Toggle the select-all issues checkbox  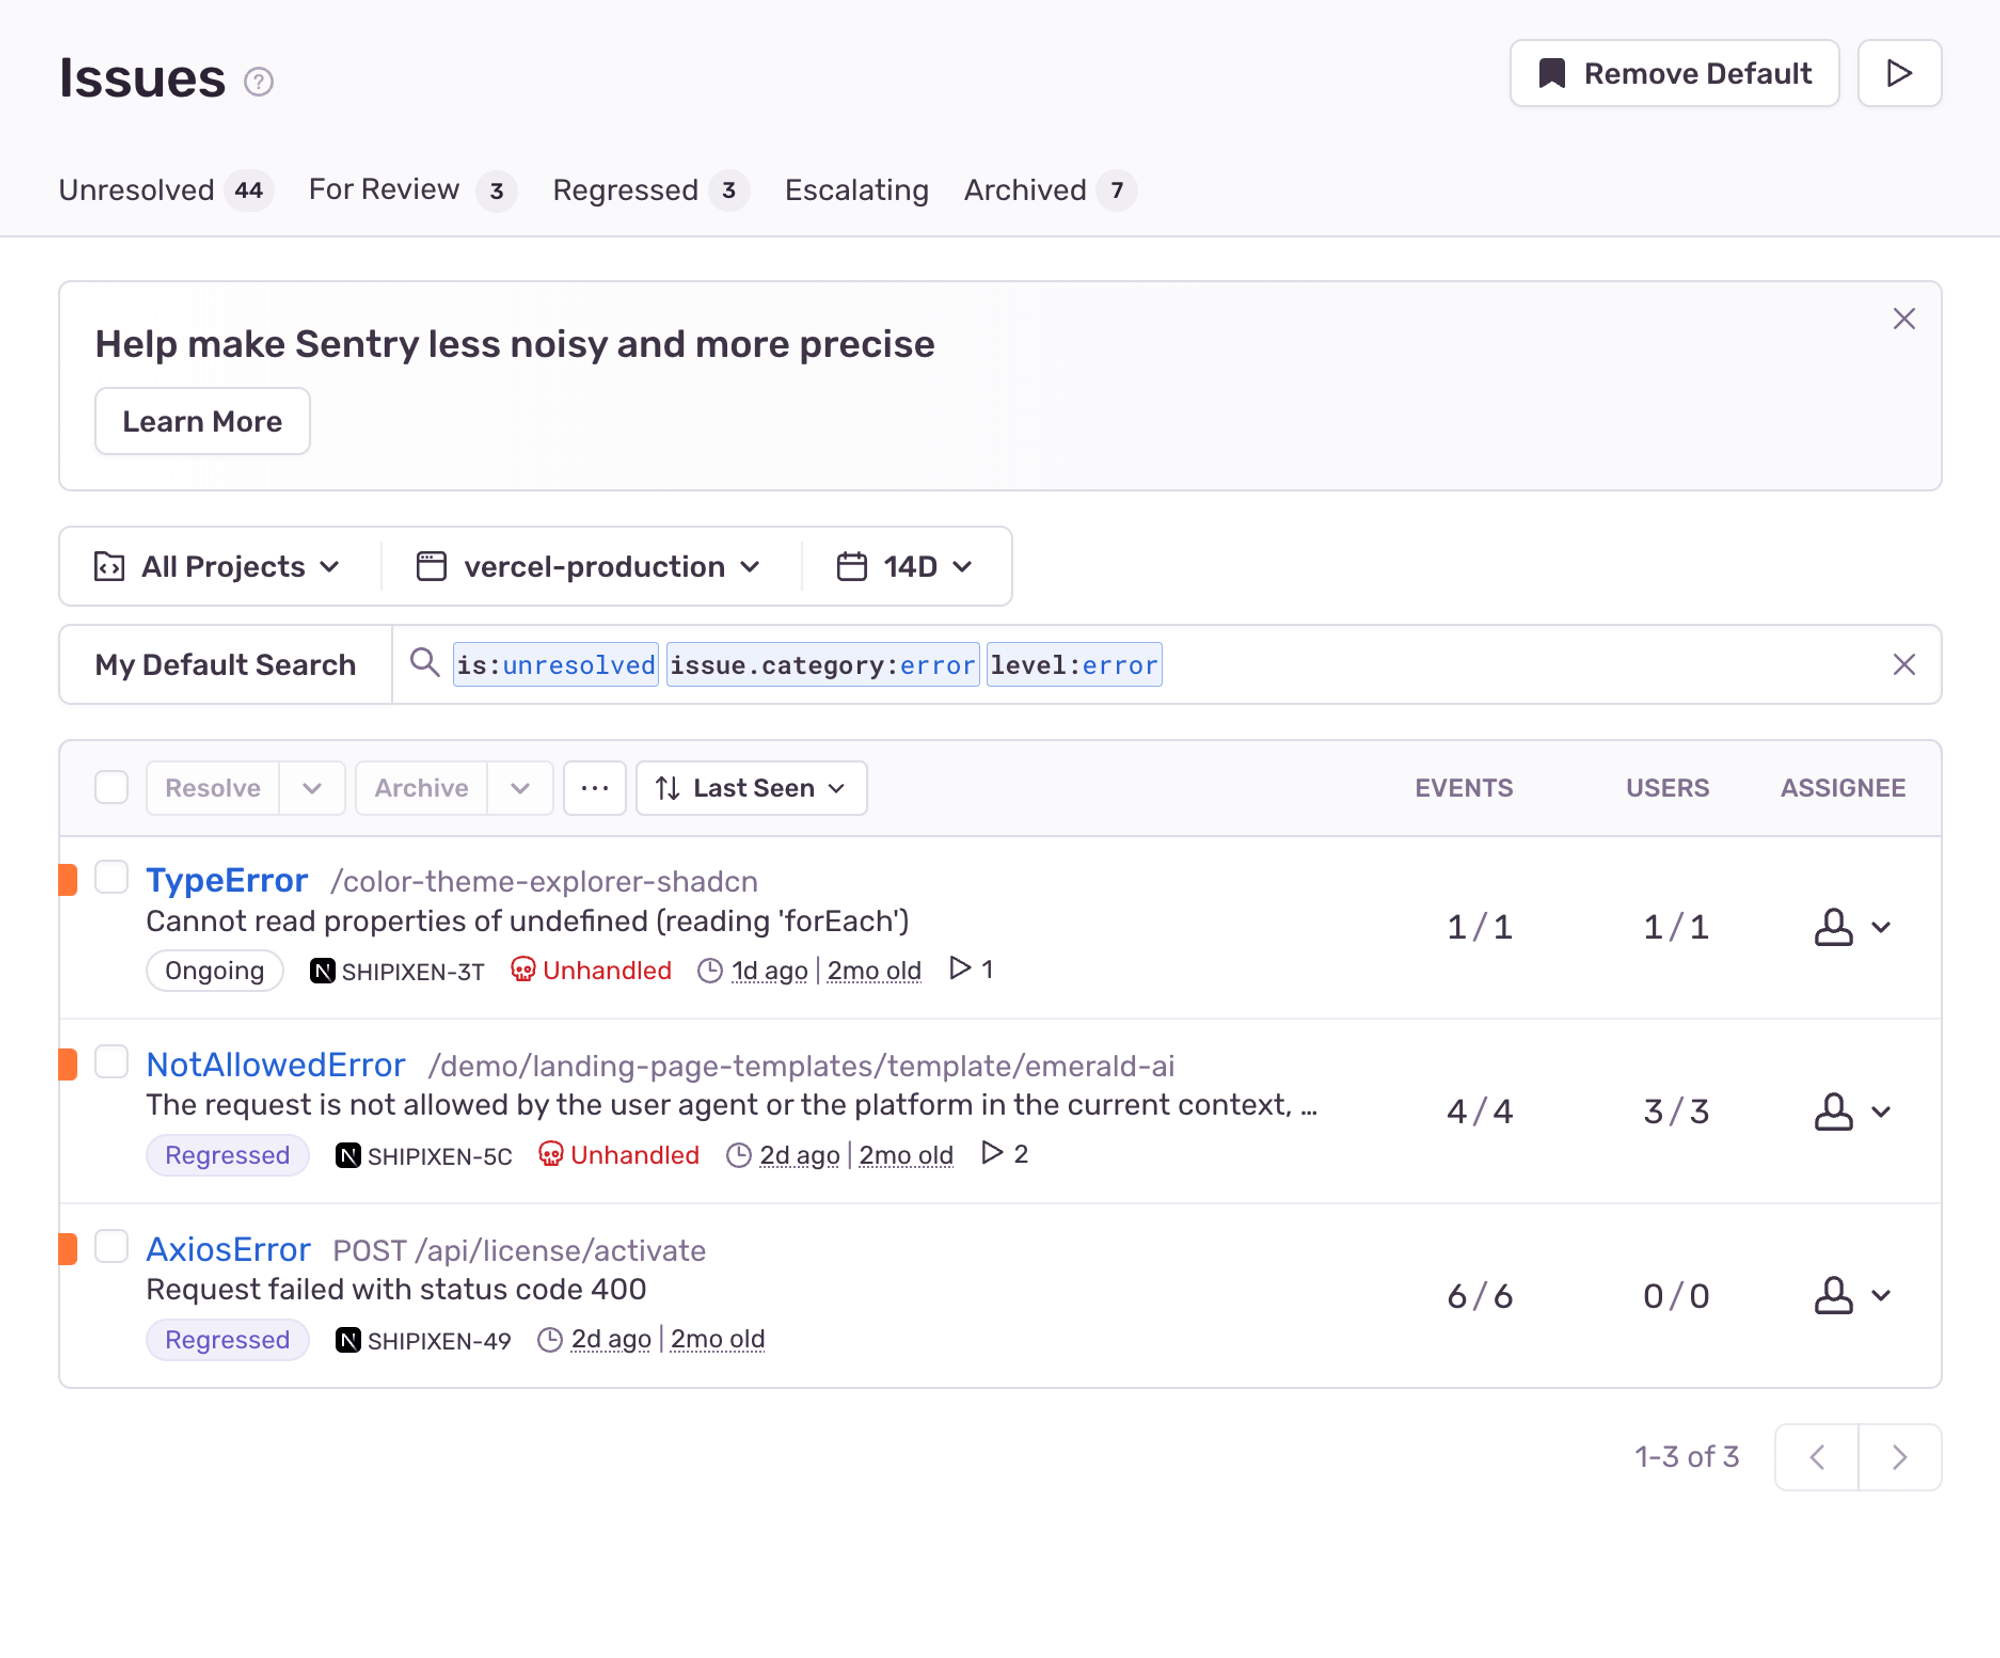(112, 788)
